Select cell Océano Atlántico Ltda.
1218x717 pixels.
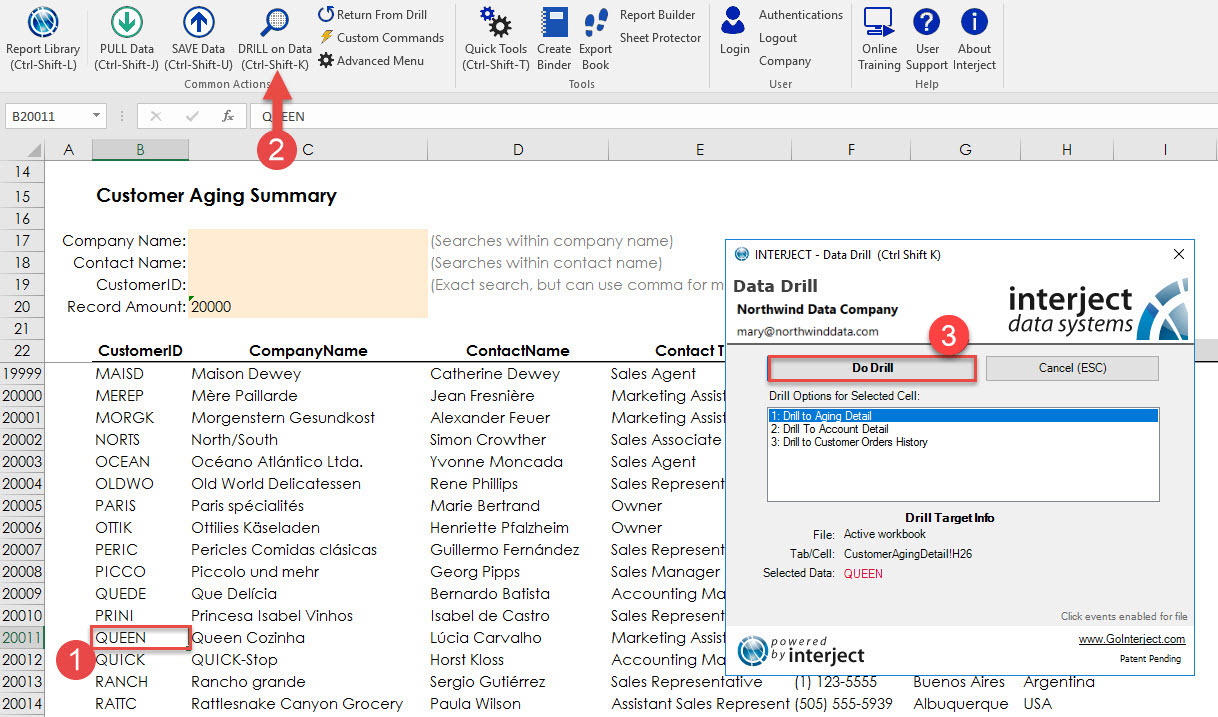(x=308, y=461)
